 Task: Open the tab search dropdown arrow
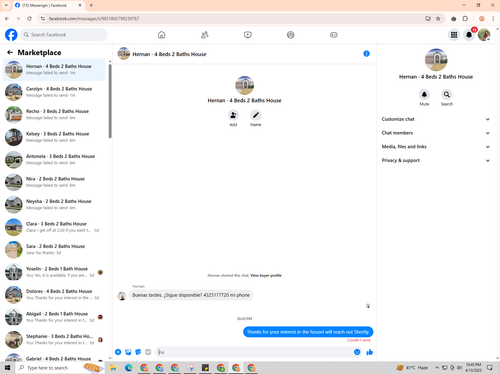(6, 5)
